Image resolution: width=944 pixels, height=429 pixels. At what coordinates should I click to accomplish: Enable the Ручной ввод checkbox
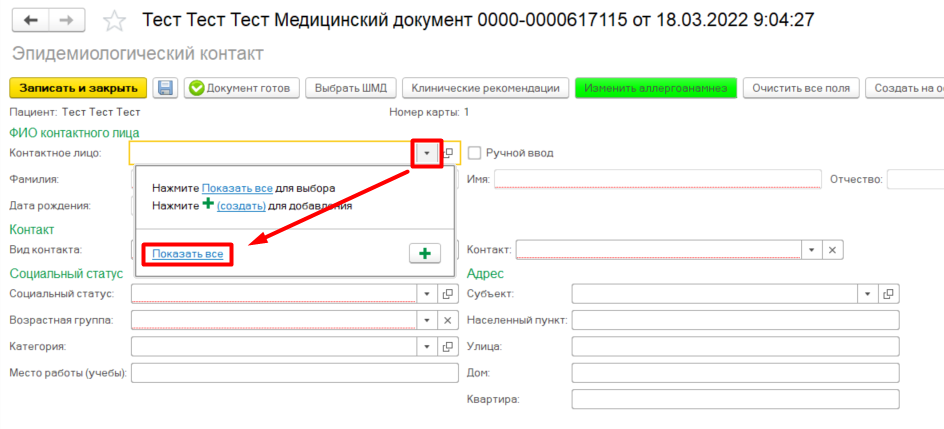[475, 153]
